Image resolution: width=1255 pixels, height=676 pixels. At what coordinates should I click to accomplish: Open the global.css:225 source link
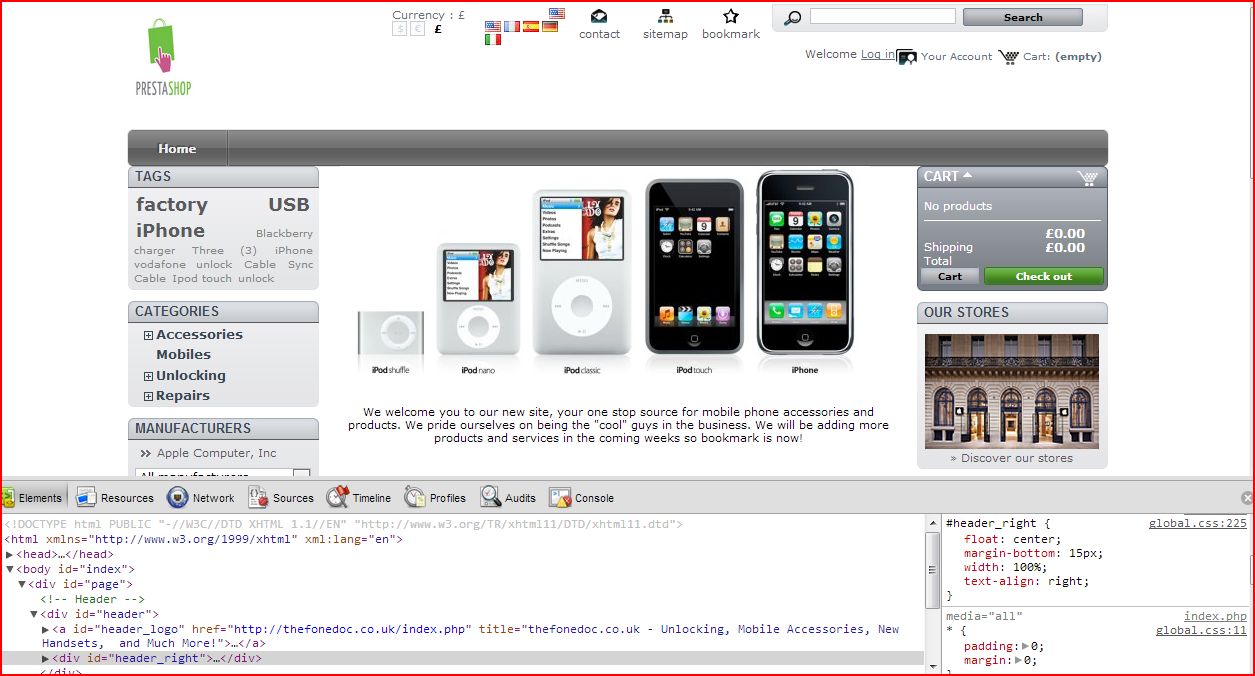[1197, 523]
